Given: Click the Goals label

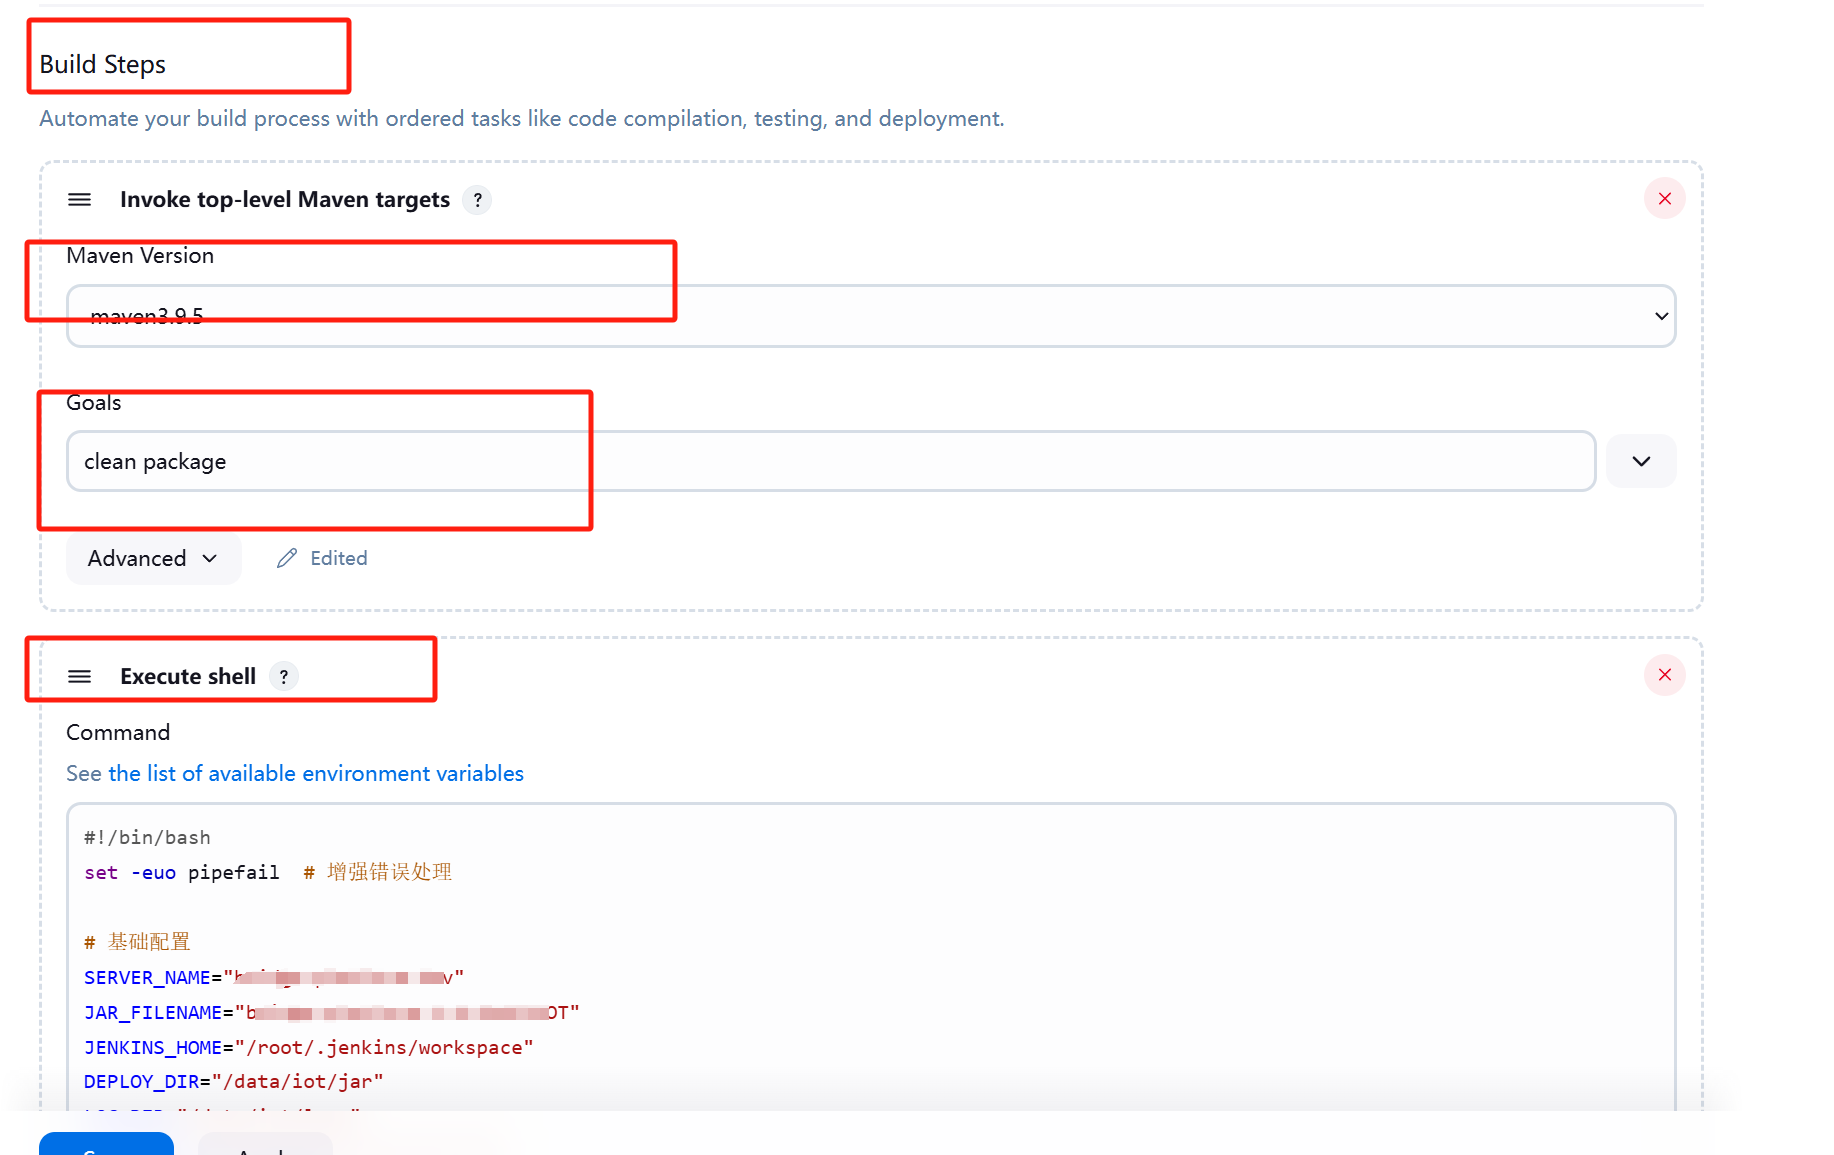Looking at the screenshot, I should coord(94,403).
